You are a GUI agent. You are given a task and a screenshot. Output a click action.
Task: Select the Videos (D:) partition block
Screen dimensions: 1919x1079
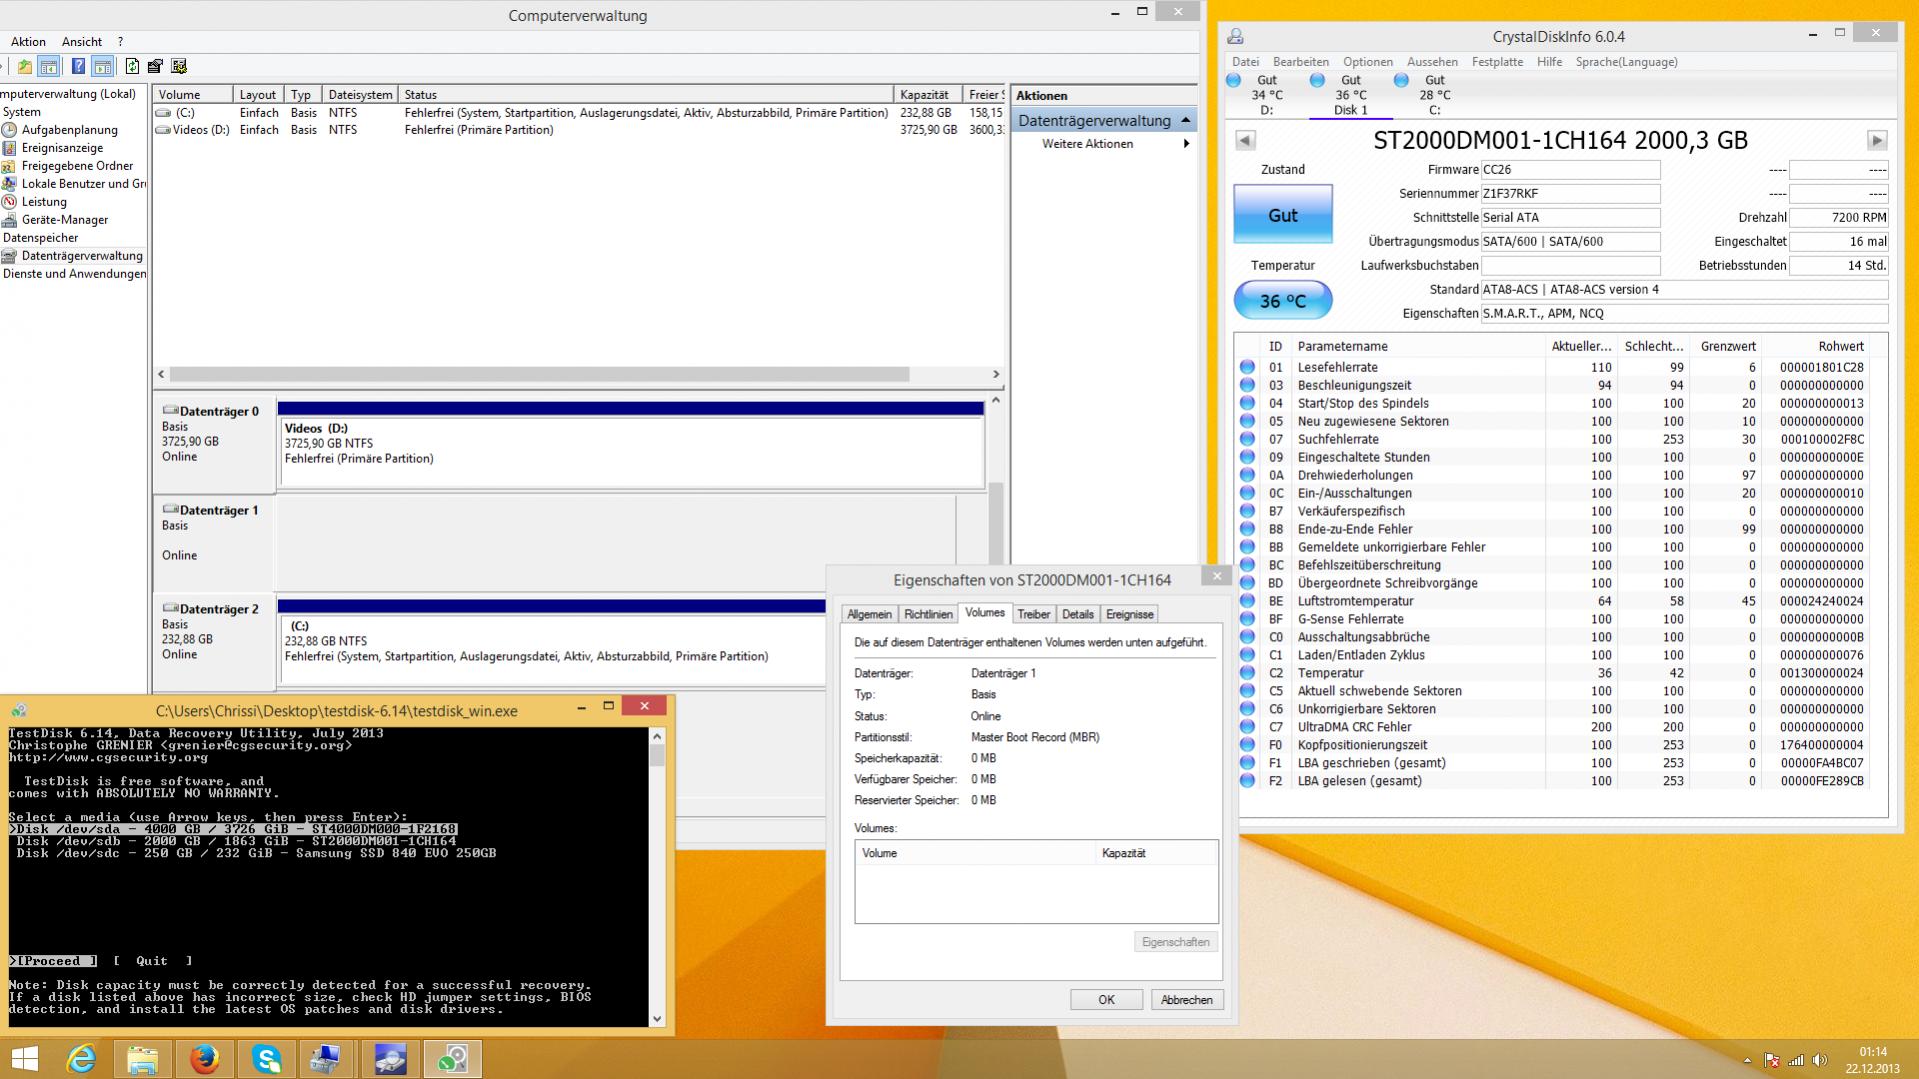[x=631, y=451]
